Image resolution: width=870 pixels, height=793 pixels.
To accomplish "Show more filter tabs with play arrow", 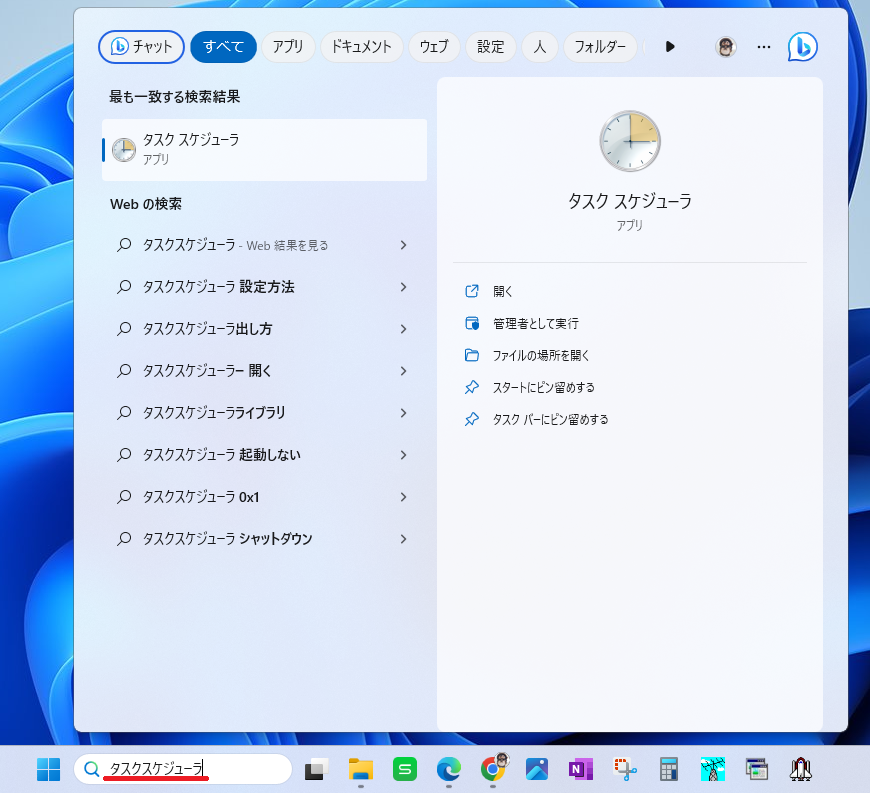I will click(x=670, y=47).
